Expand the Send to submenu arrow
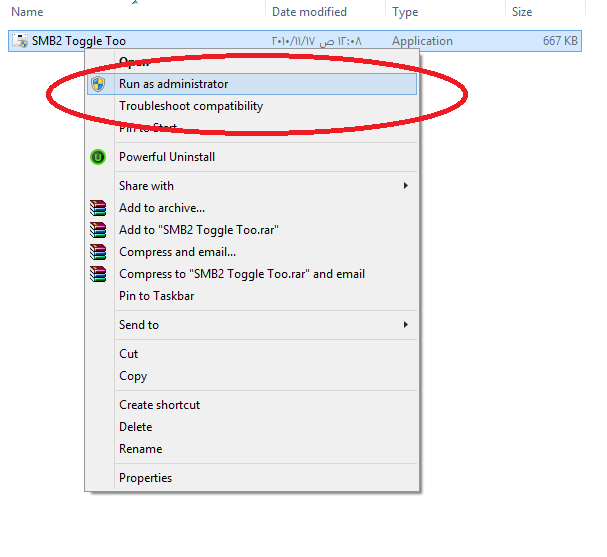The image size is (607, 557). (x=405, y=325)
